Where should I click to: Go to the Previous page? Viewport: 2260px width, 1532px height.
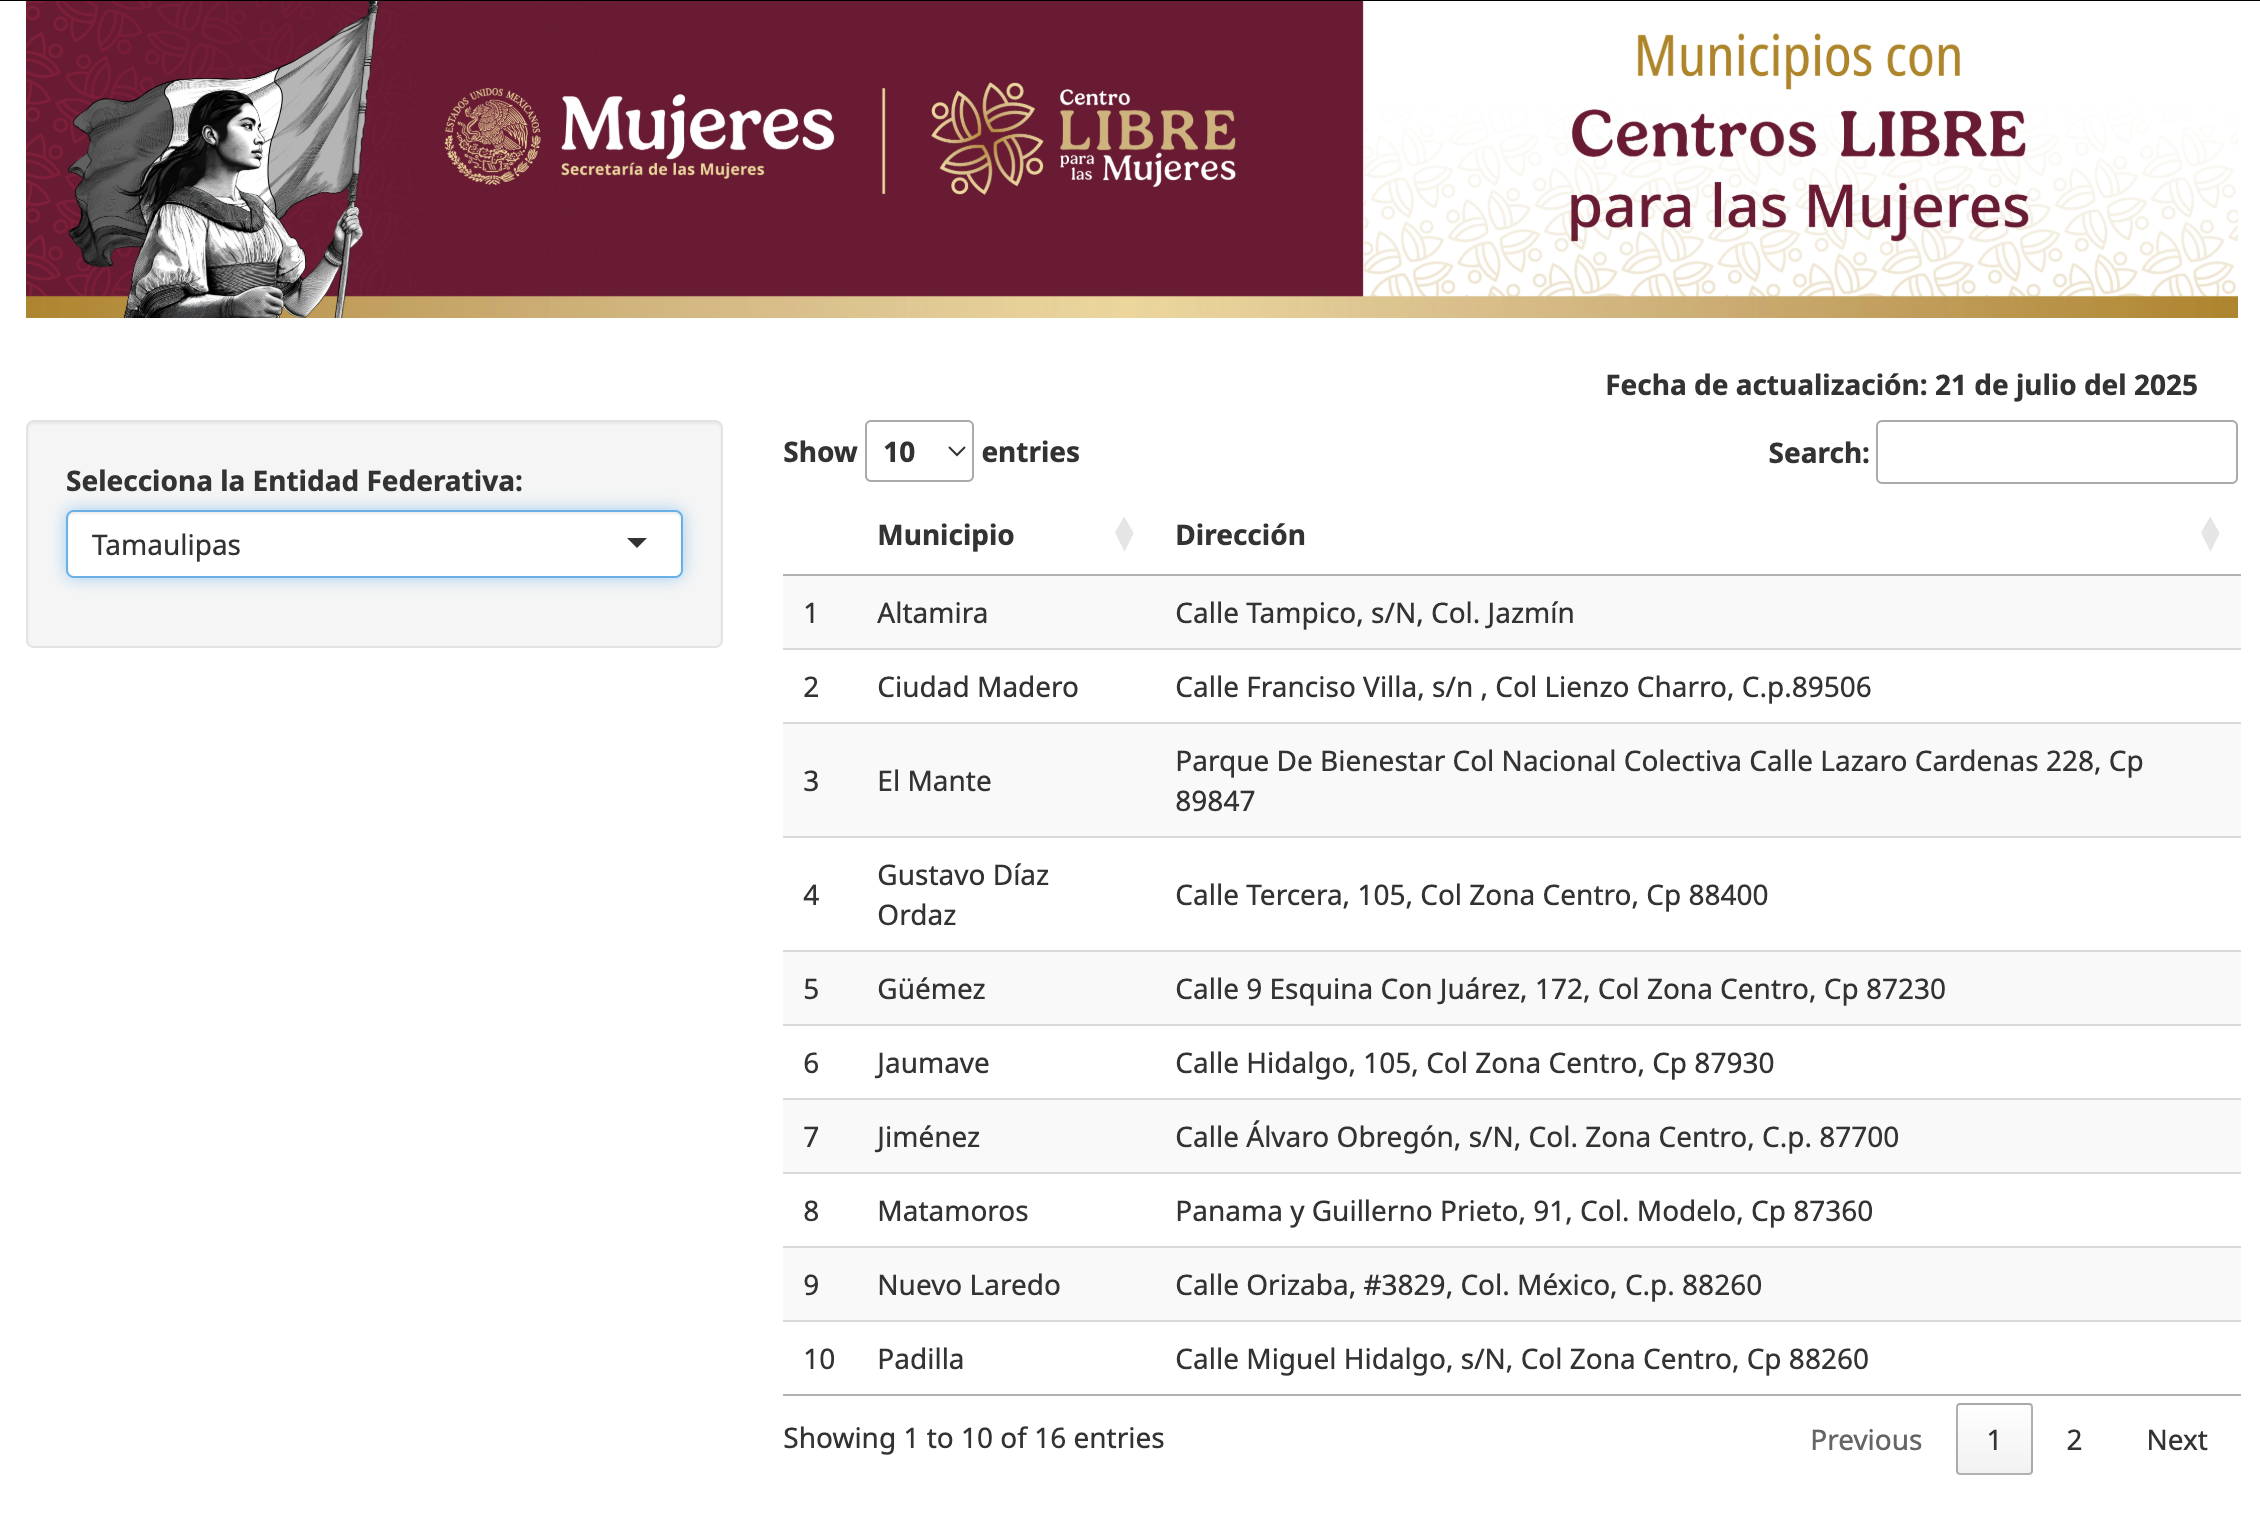click(x=1866, y=1440)
